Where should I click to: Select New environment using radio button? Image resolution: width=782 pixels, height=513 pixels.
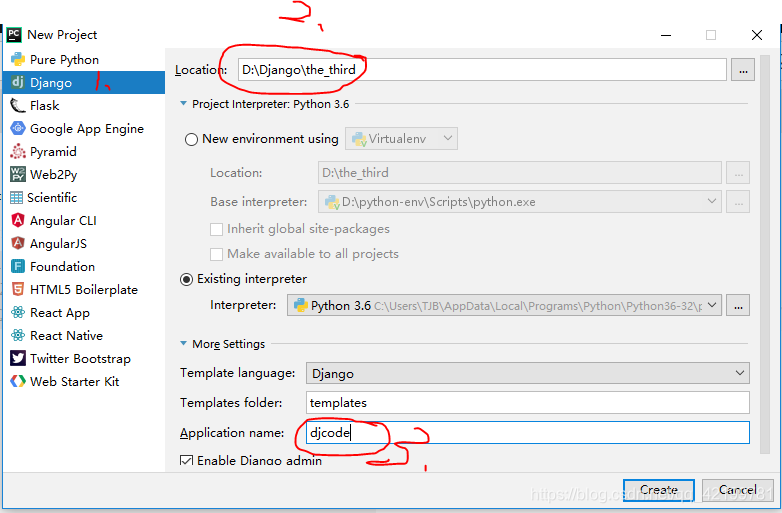192,139
